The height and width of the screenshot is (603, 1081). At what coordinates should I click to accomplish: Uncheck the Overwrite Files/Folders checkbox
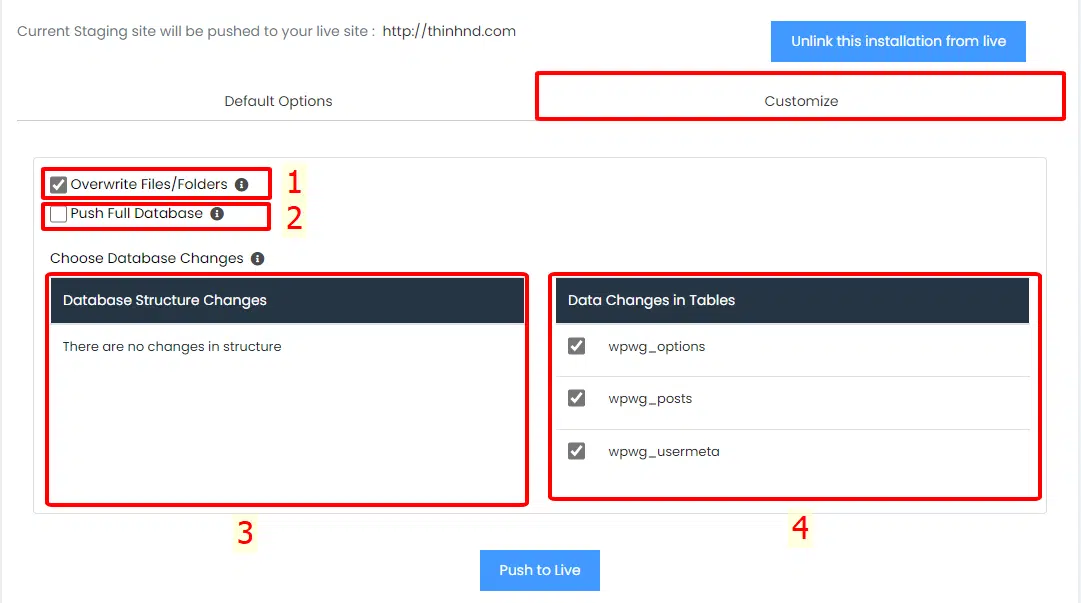click(59, 185)
